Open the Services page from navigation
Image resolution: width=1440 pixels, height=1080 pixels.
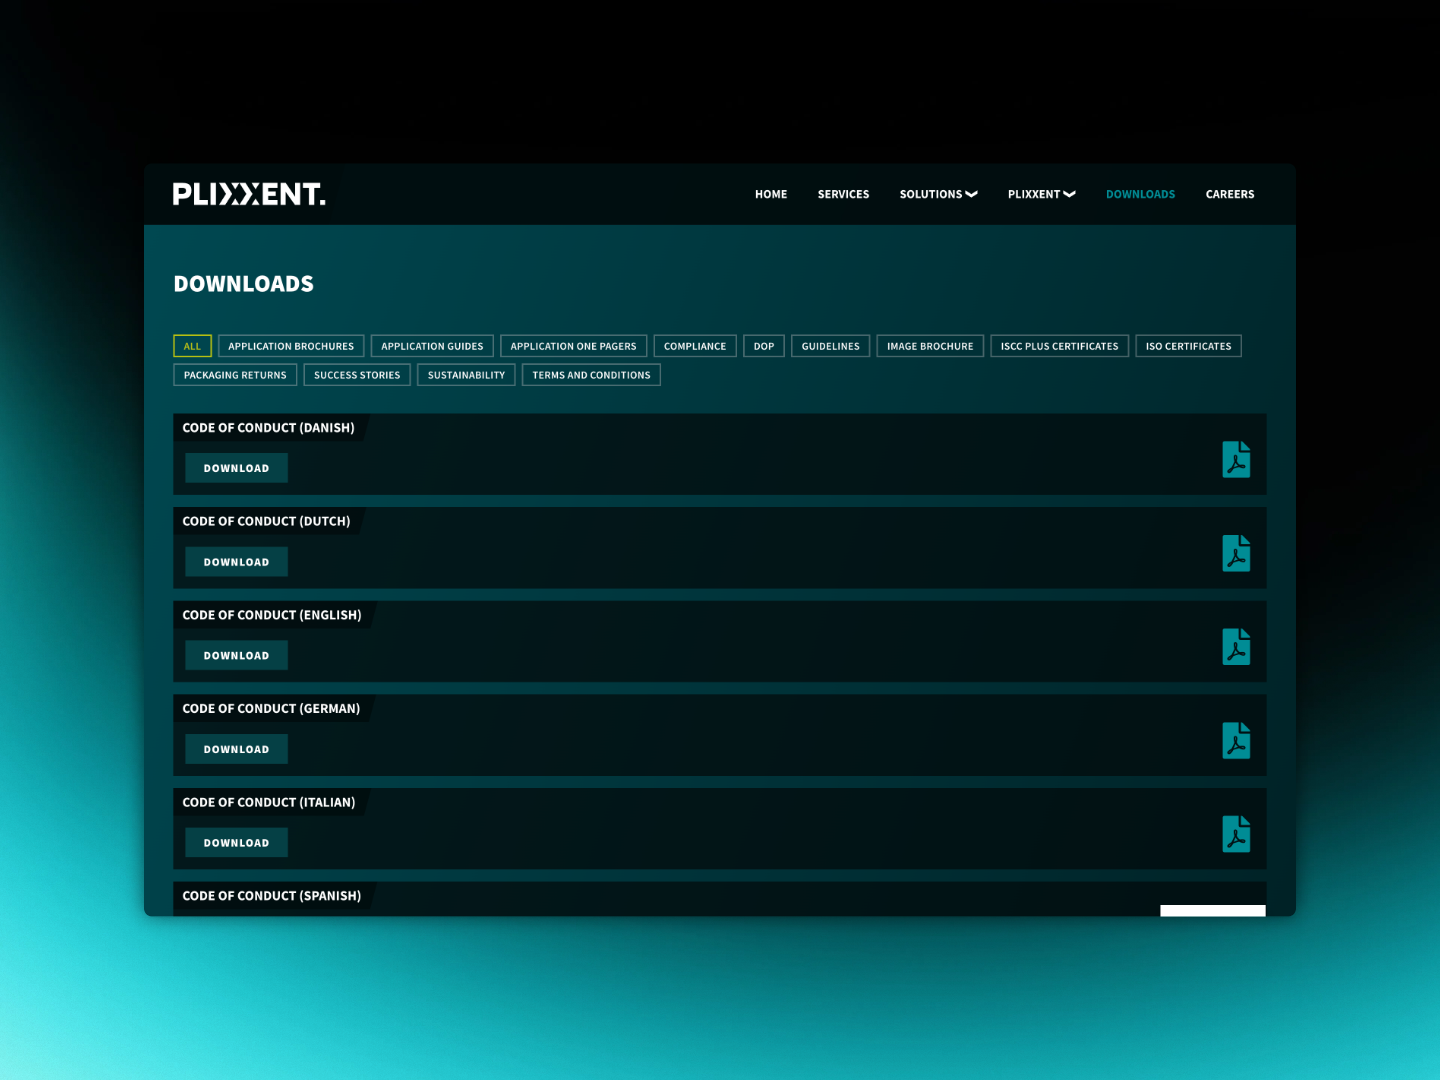[843, 194]
